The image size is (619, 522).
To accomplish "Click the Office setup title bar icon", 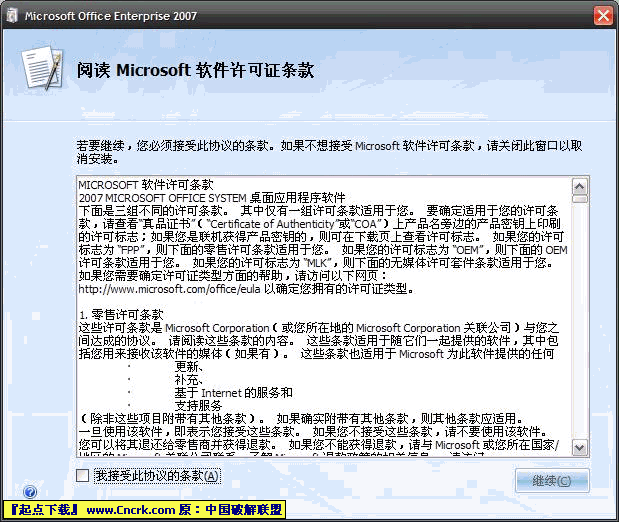I will click(x=12, y=16).
